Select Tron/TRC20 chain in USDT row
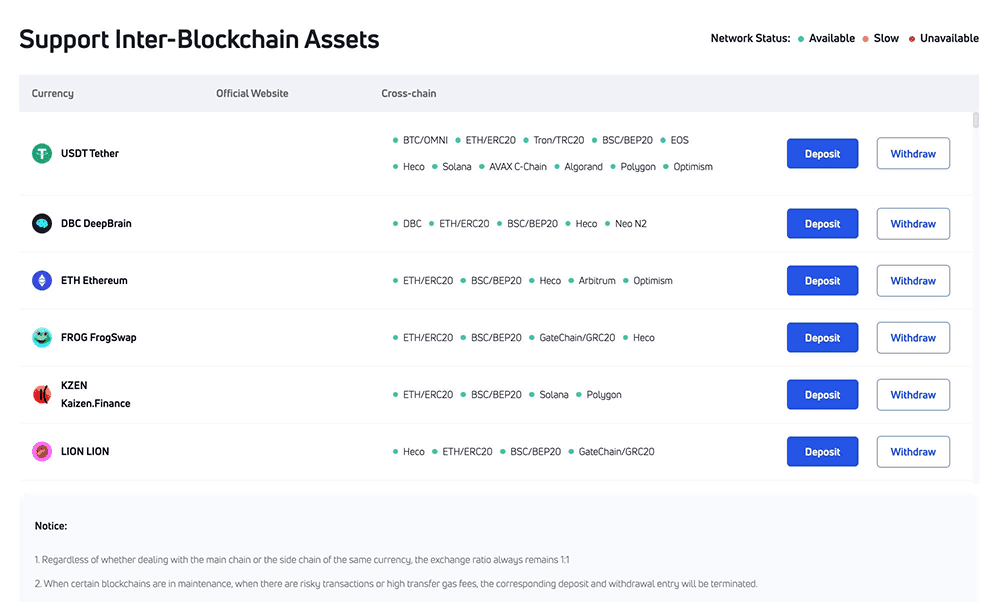Viewport: 1000px width, 602px height. (554, 140)
